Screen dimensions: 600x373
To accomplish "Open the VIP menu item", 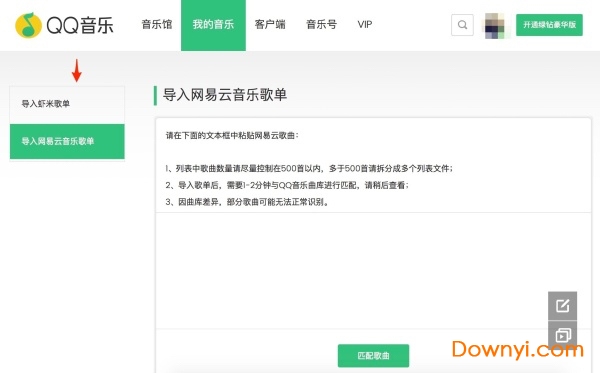I will tap(365, 24).
